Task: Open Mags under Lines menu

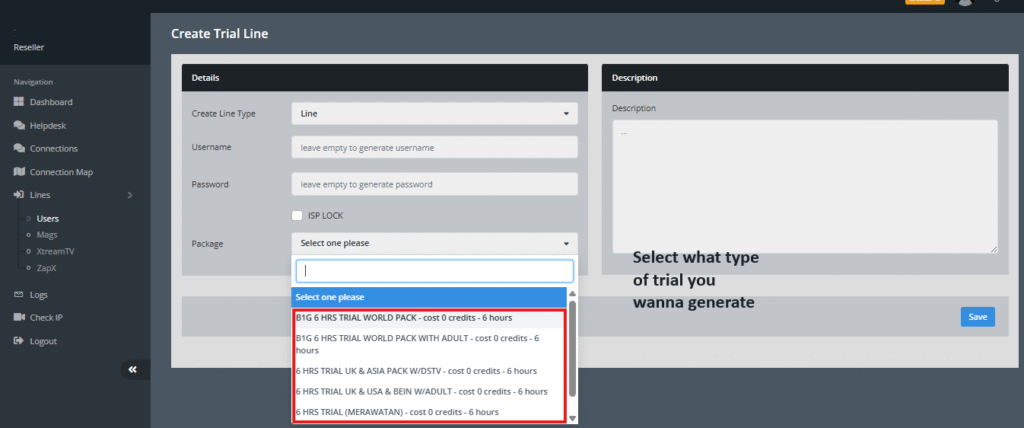Action: (x=47, y=234)
